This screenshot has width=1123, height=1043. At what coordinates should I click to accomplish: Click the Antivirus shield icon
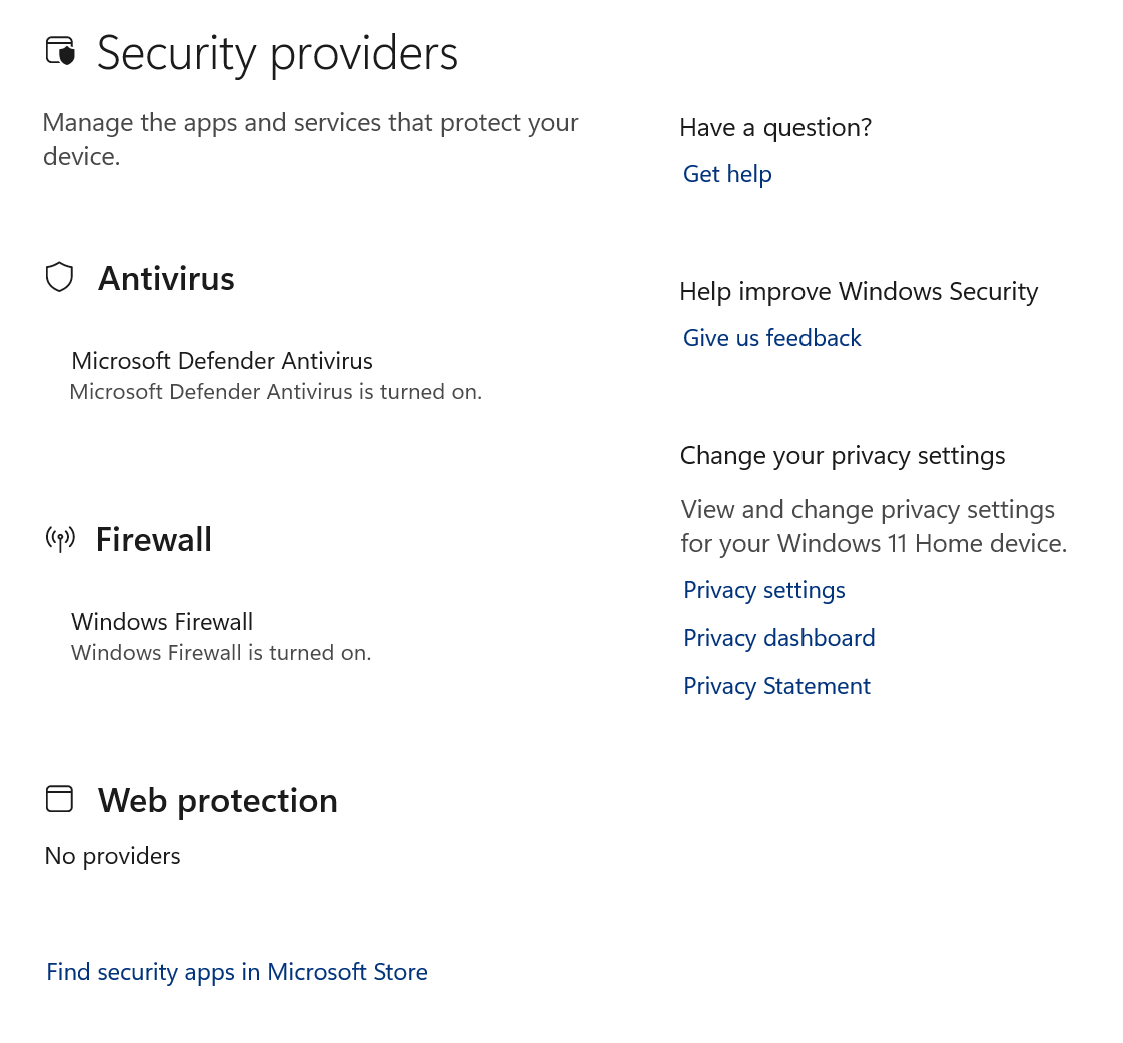tap(60, 277)
